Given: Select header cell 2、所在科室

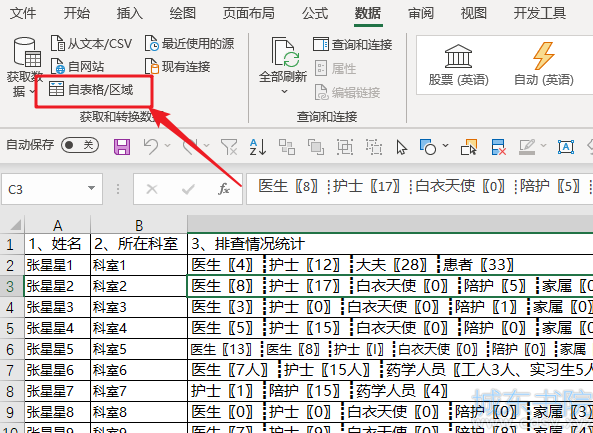Looking at the screenshot, I should point(139,244).
